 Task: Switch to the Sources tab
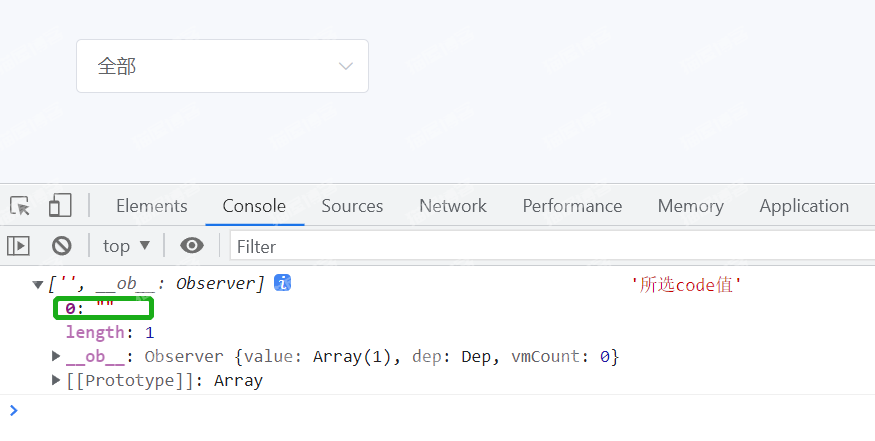pyautogui.click(x=352, y=206)
